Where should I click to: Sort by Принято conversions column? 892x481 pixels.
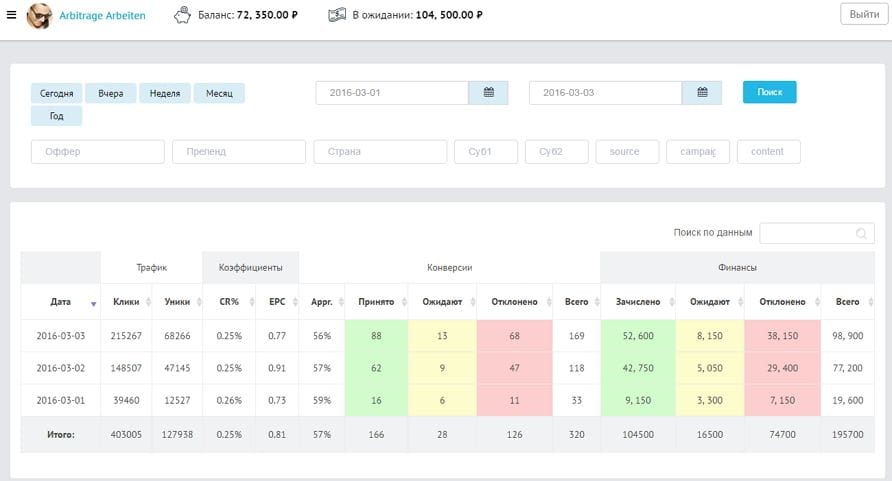[x=376, y=302]
